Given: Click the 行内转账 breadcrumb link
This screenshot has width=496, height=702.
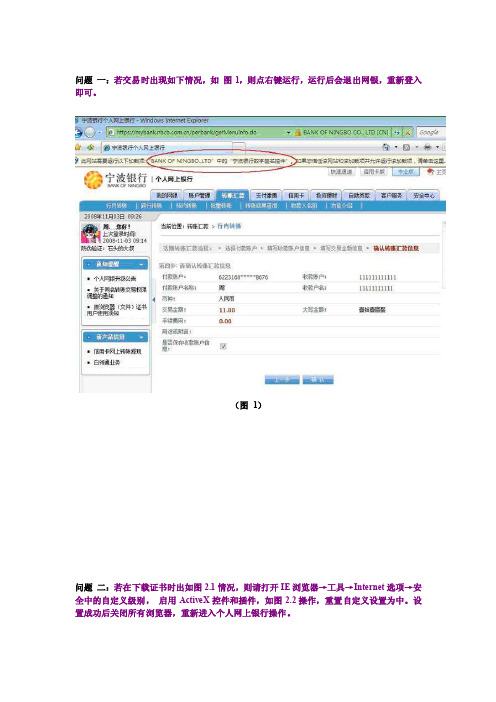Looking at the screenshot, I should [229, 226].
